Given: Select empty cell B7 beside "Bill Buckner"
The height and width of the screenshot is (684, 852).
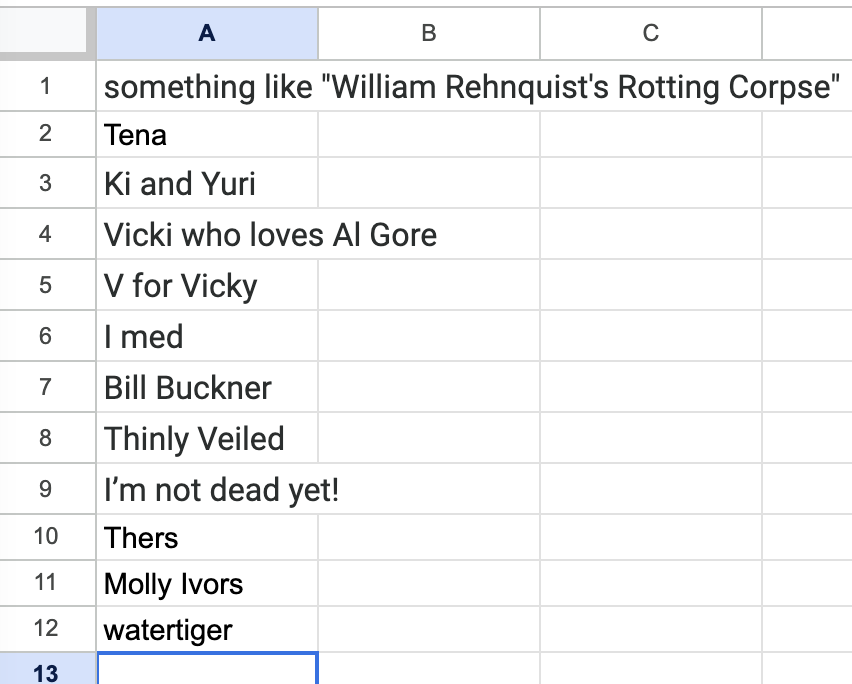Looking at the screenshot, I should (x=429, y=388).
